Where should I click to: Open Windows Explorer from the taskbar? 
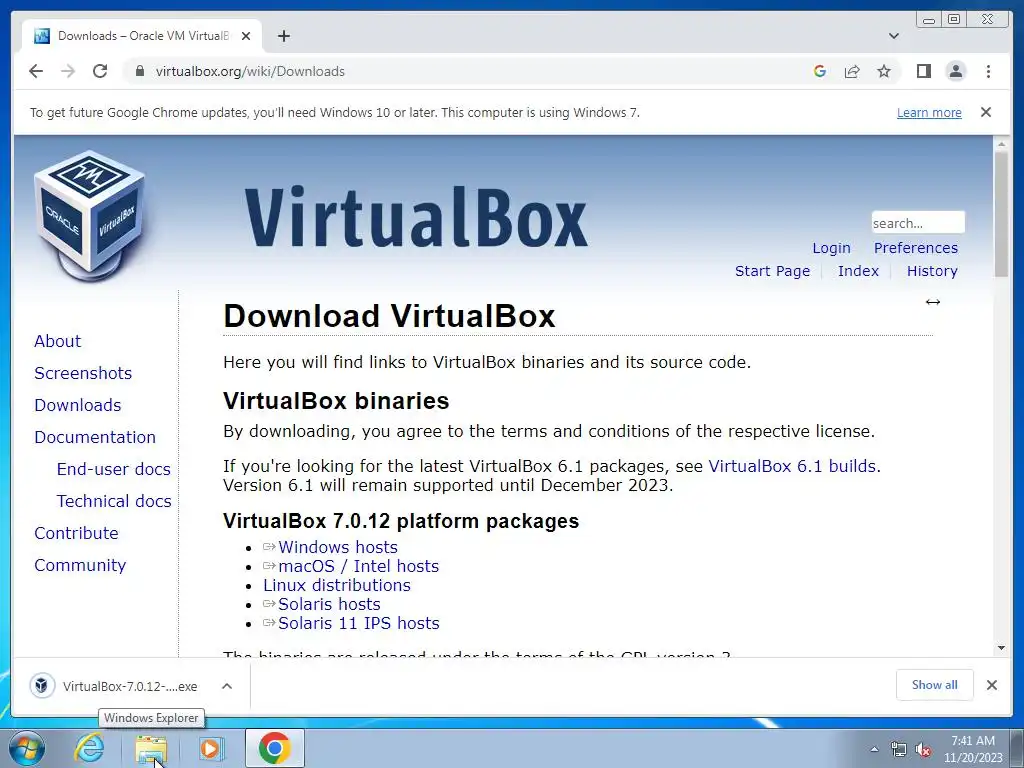152,748
